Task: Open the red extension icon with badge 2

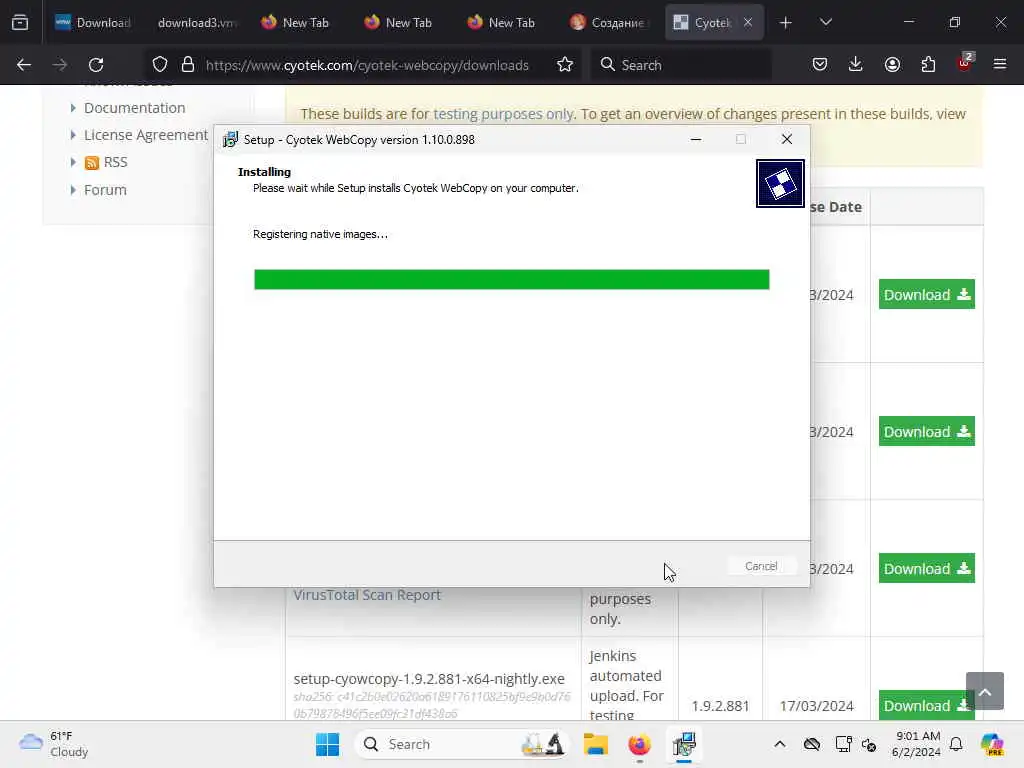Action: pos(965,63)
